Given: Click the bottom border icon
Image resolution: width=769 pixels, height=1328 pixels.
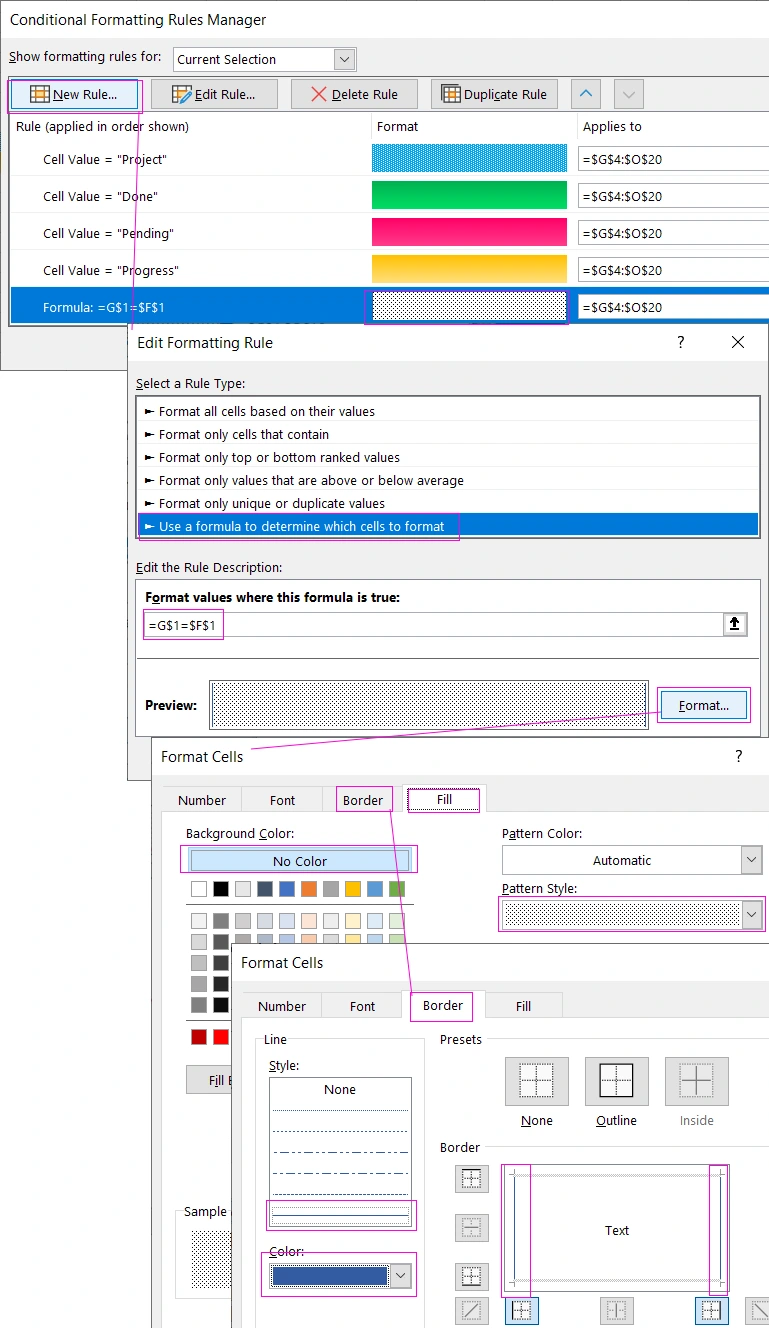Looking at the screenshot, I should pyautogui.click(x=471, y=1277).
